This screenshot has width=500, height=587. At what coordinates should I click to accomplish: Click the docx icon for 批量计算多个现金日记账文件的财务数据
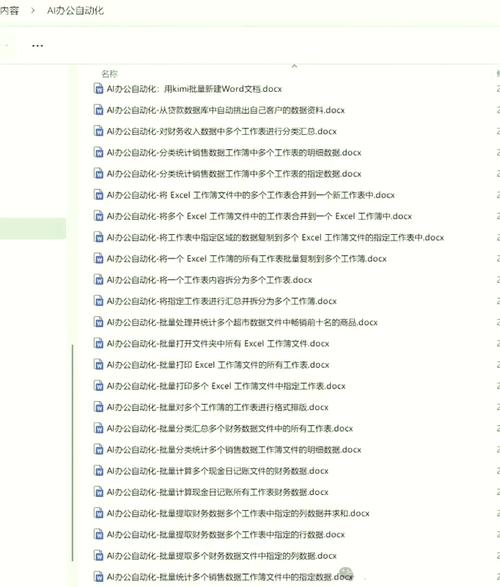tap(98, 471)
